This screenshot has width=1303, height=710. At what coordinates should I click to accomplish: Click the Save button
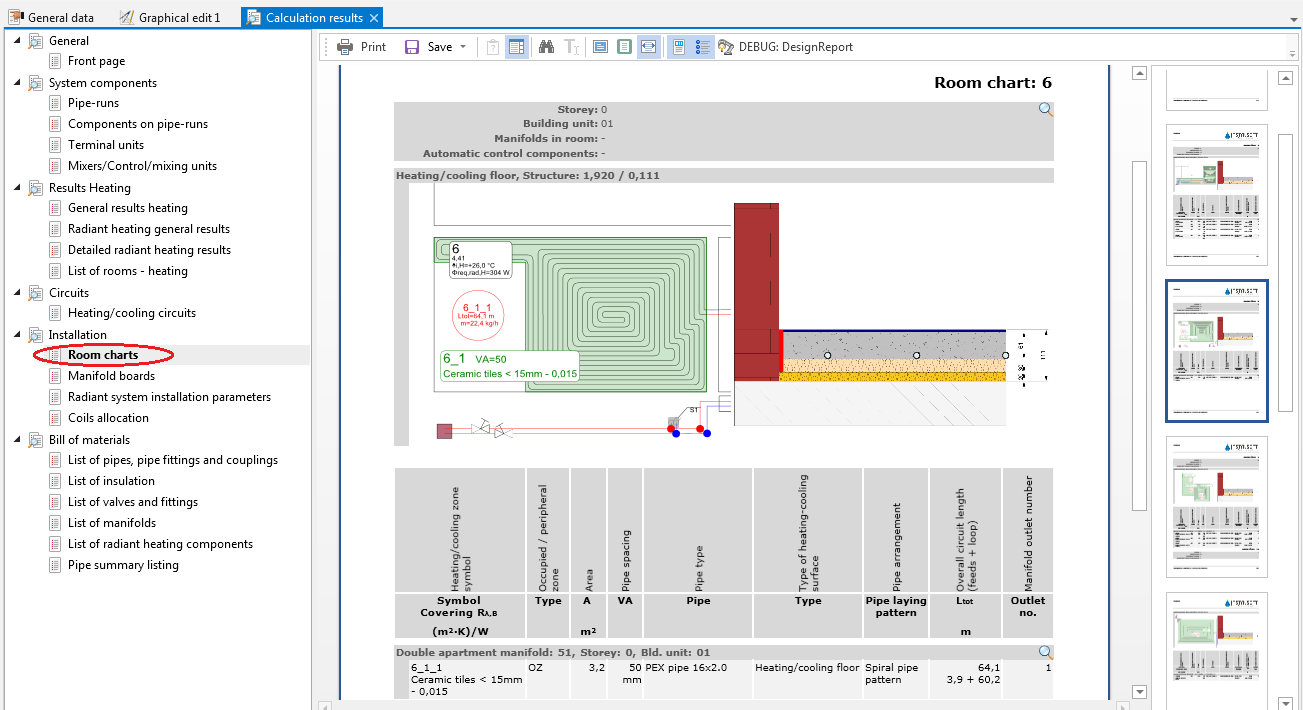coord(428,47)
